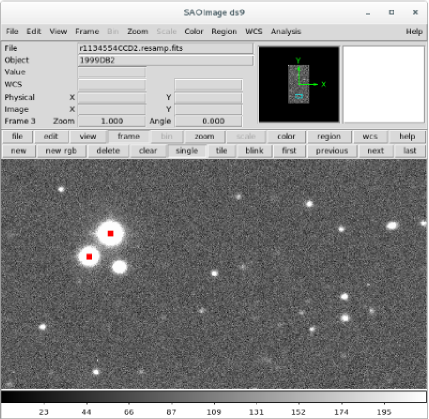Screen dimensions: 429x419
Task: Click the 'new rgb' frame button
Action: click(61, 151)
